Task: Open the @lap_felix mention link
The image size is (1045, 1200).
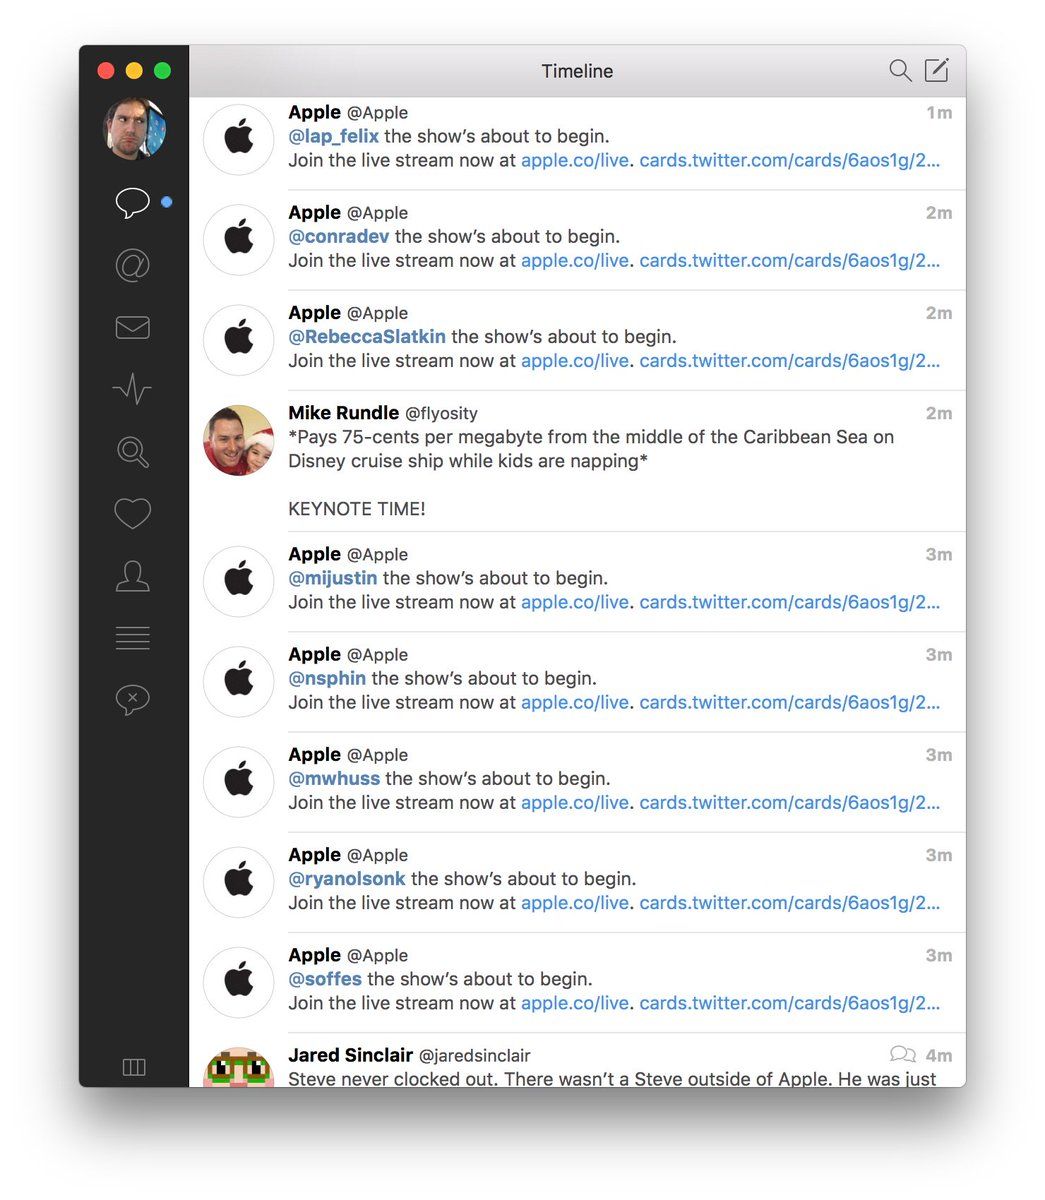Action: (x=333, y=136)
